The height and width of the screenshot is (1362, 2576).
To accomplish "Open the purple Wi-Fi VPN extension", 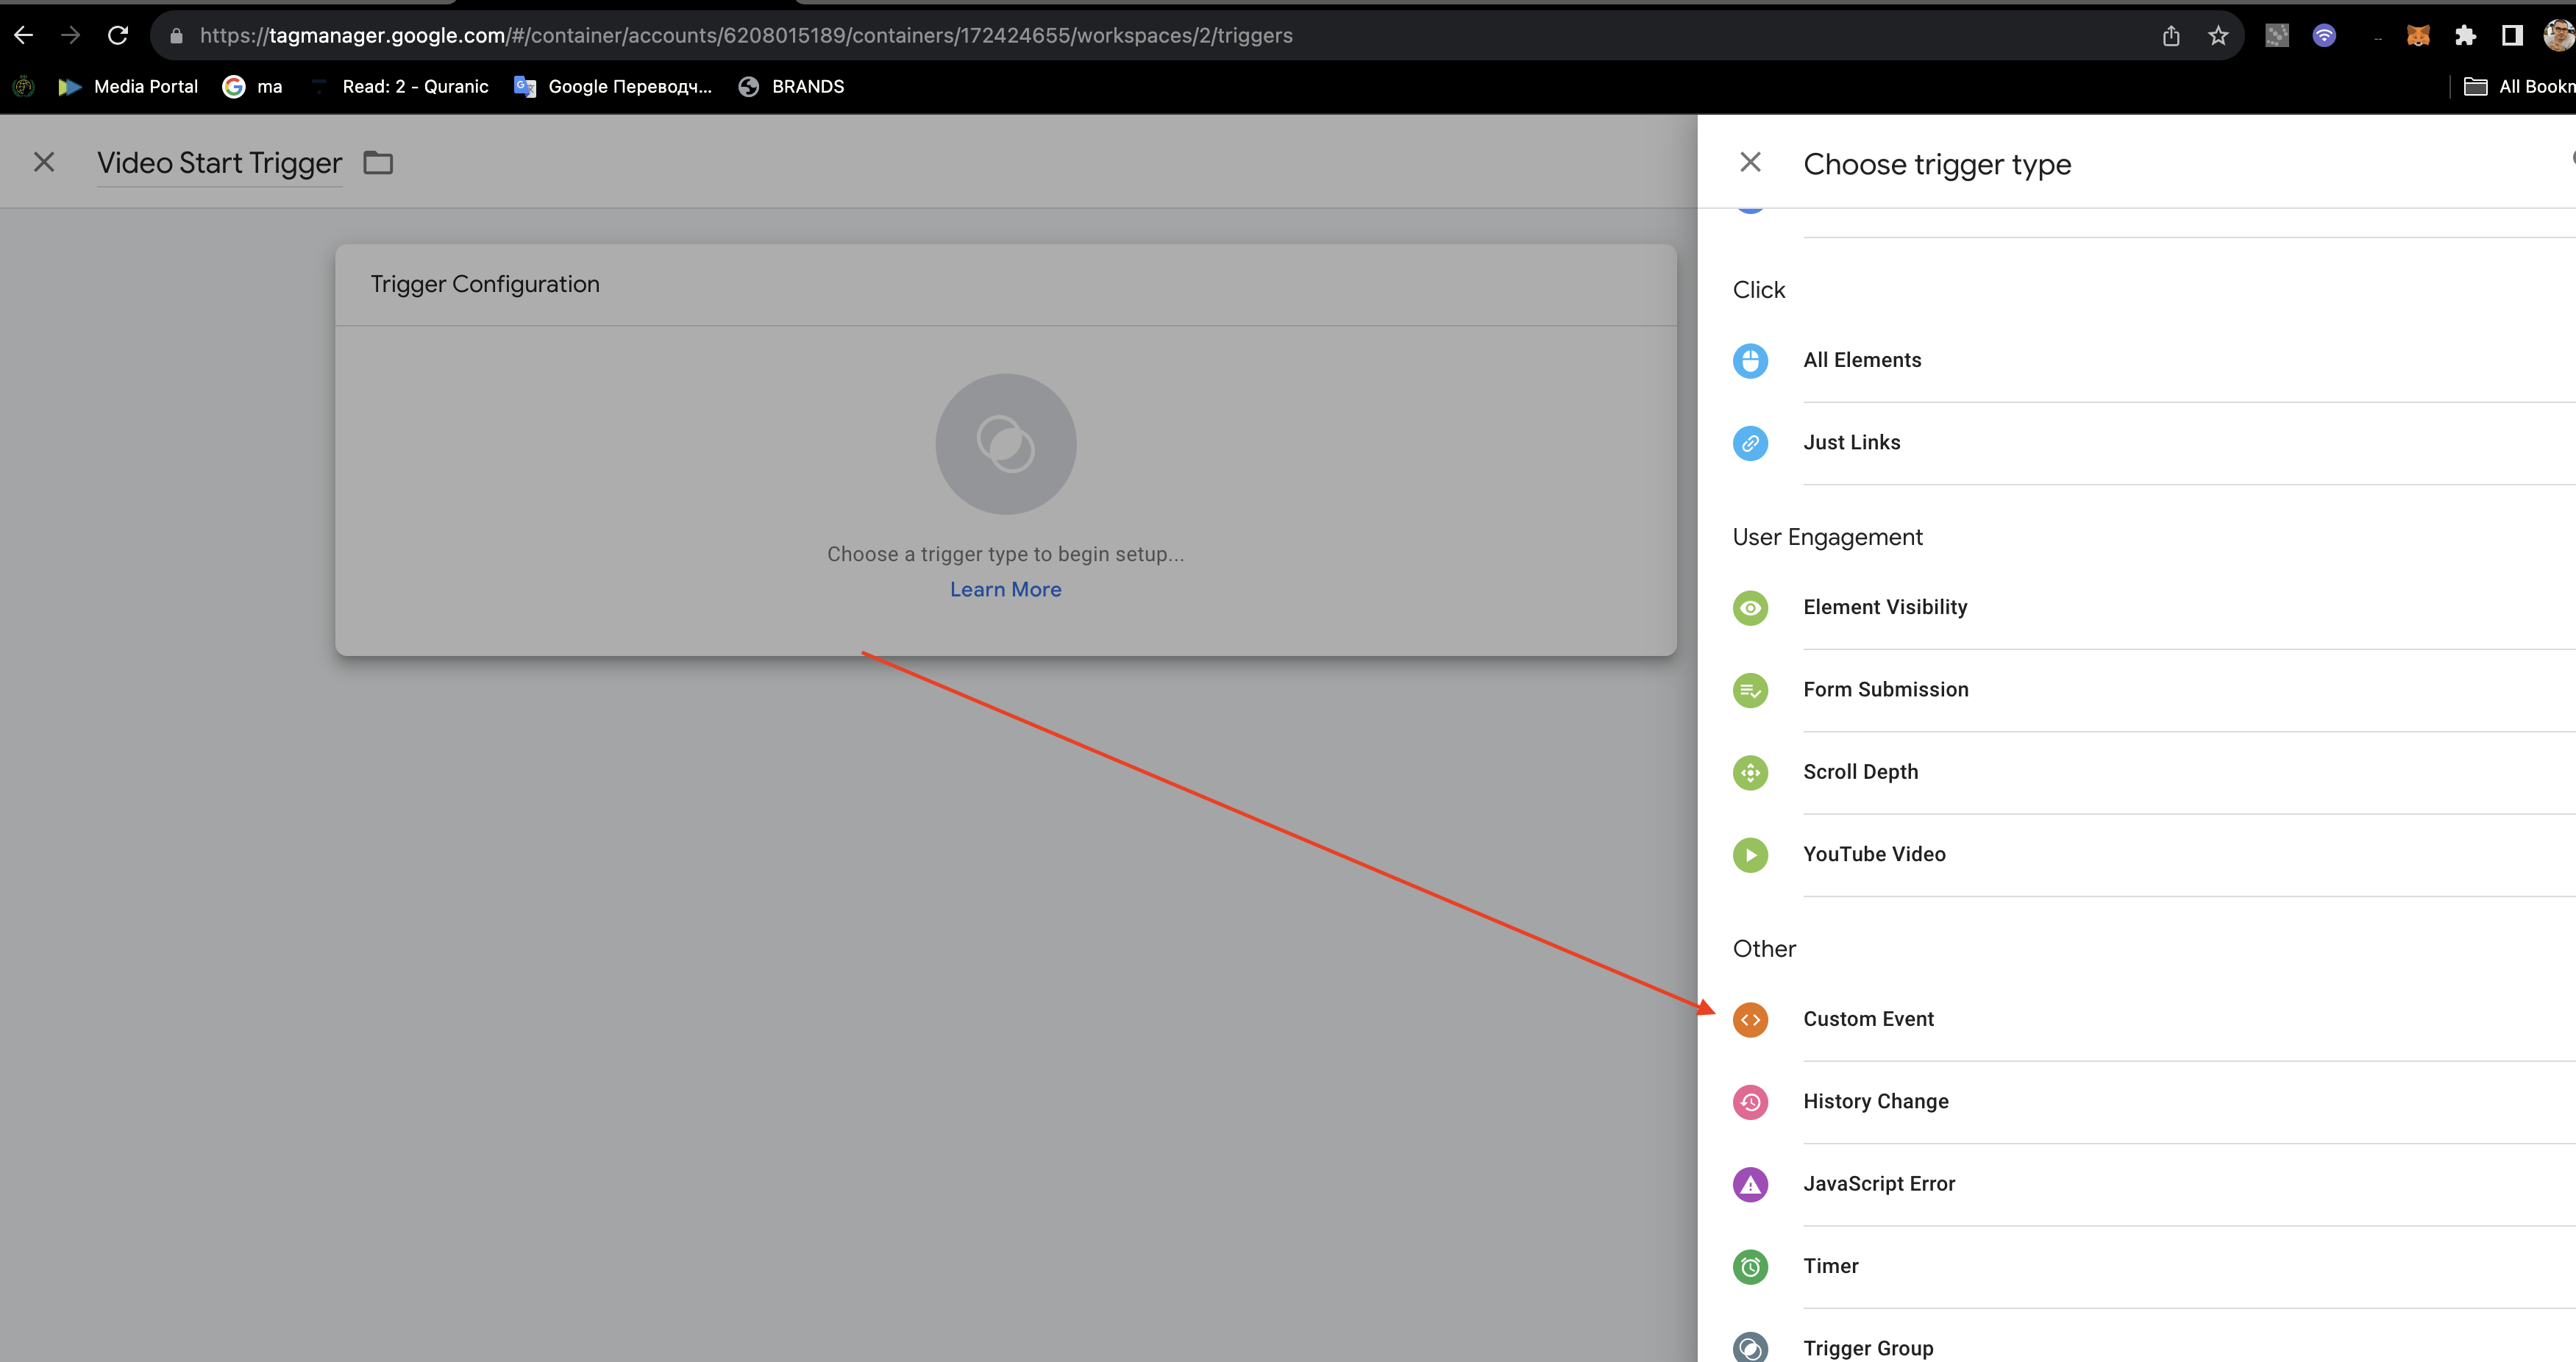I will point(2324,36).
